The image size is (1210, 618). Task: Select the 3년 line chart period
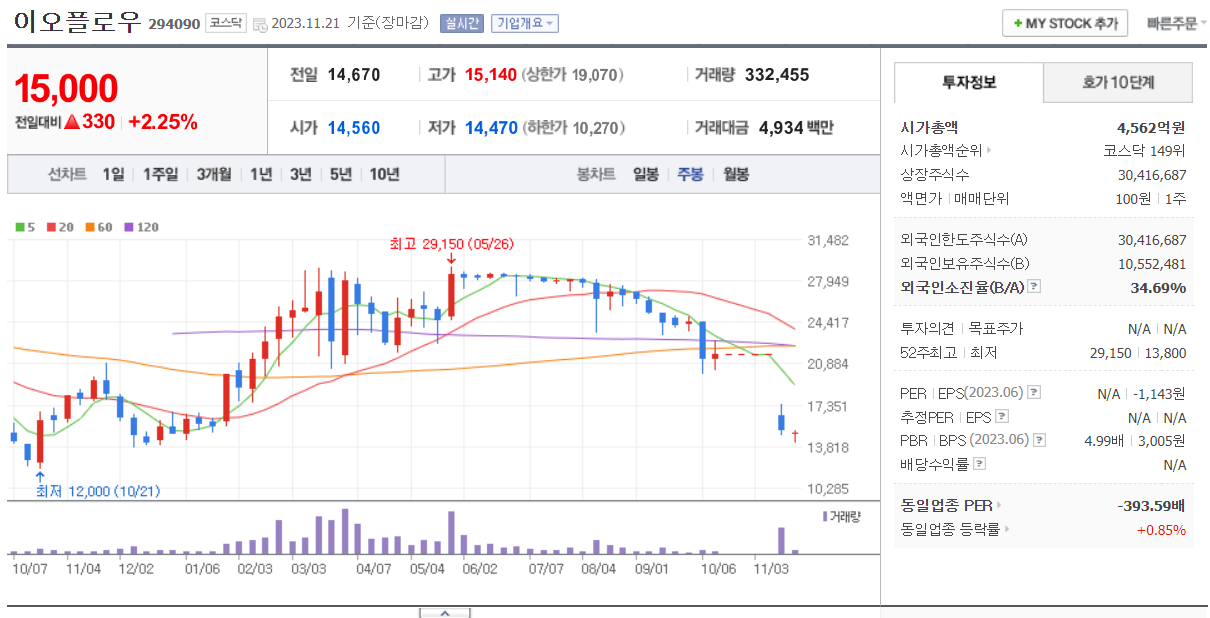301,174
